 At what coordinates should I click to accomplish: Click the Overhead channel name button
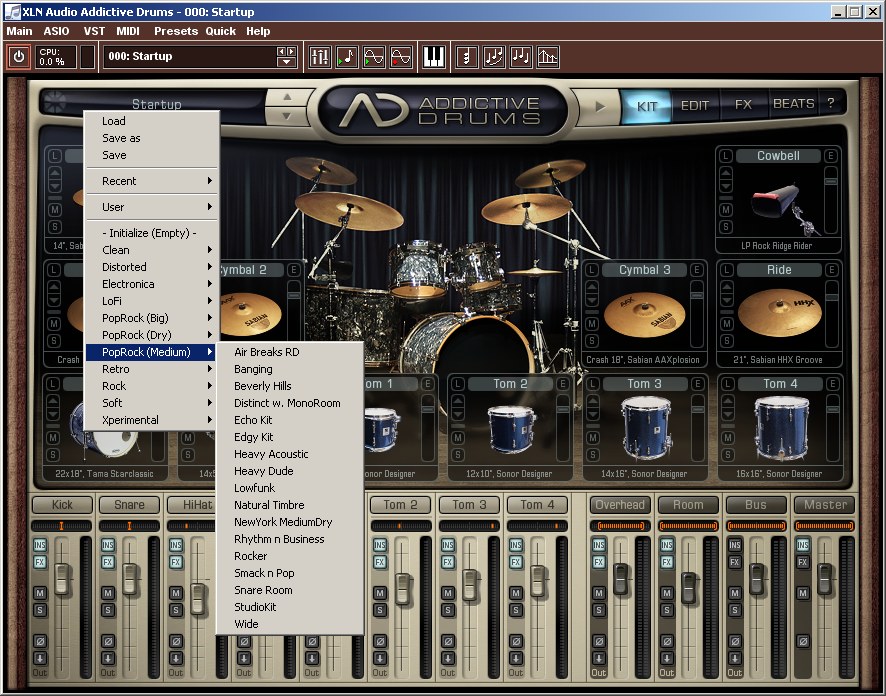(x=620, y=504)
